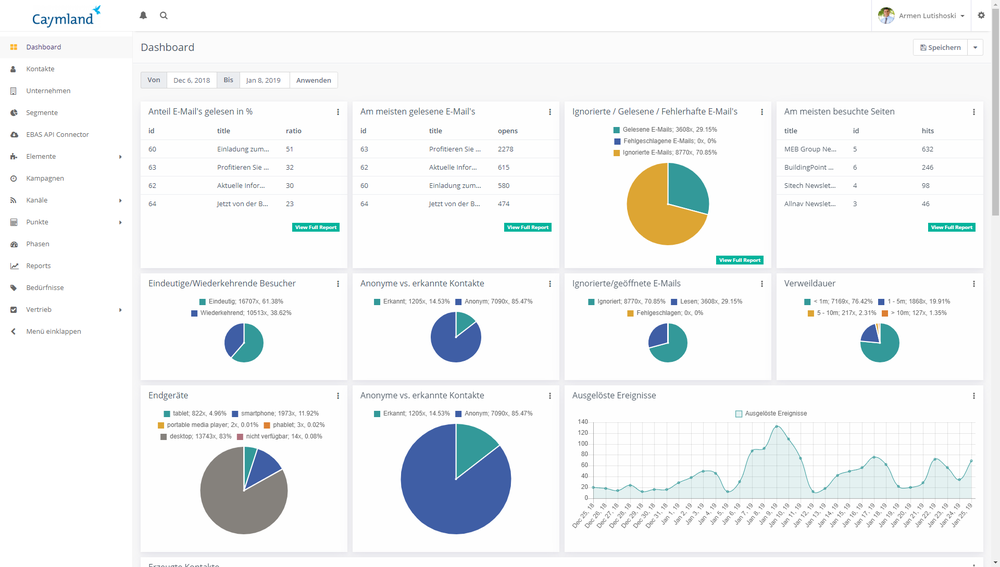Go to Kontakte in sidebar

pyautogui.click(x=40, y=69)
